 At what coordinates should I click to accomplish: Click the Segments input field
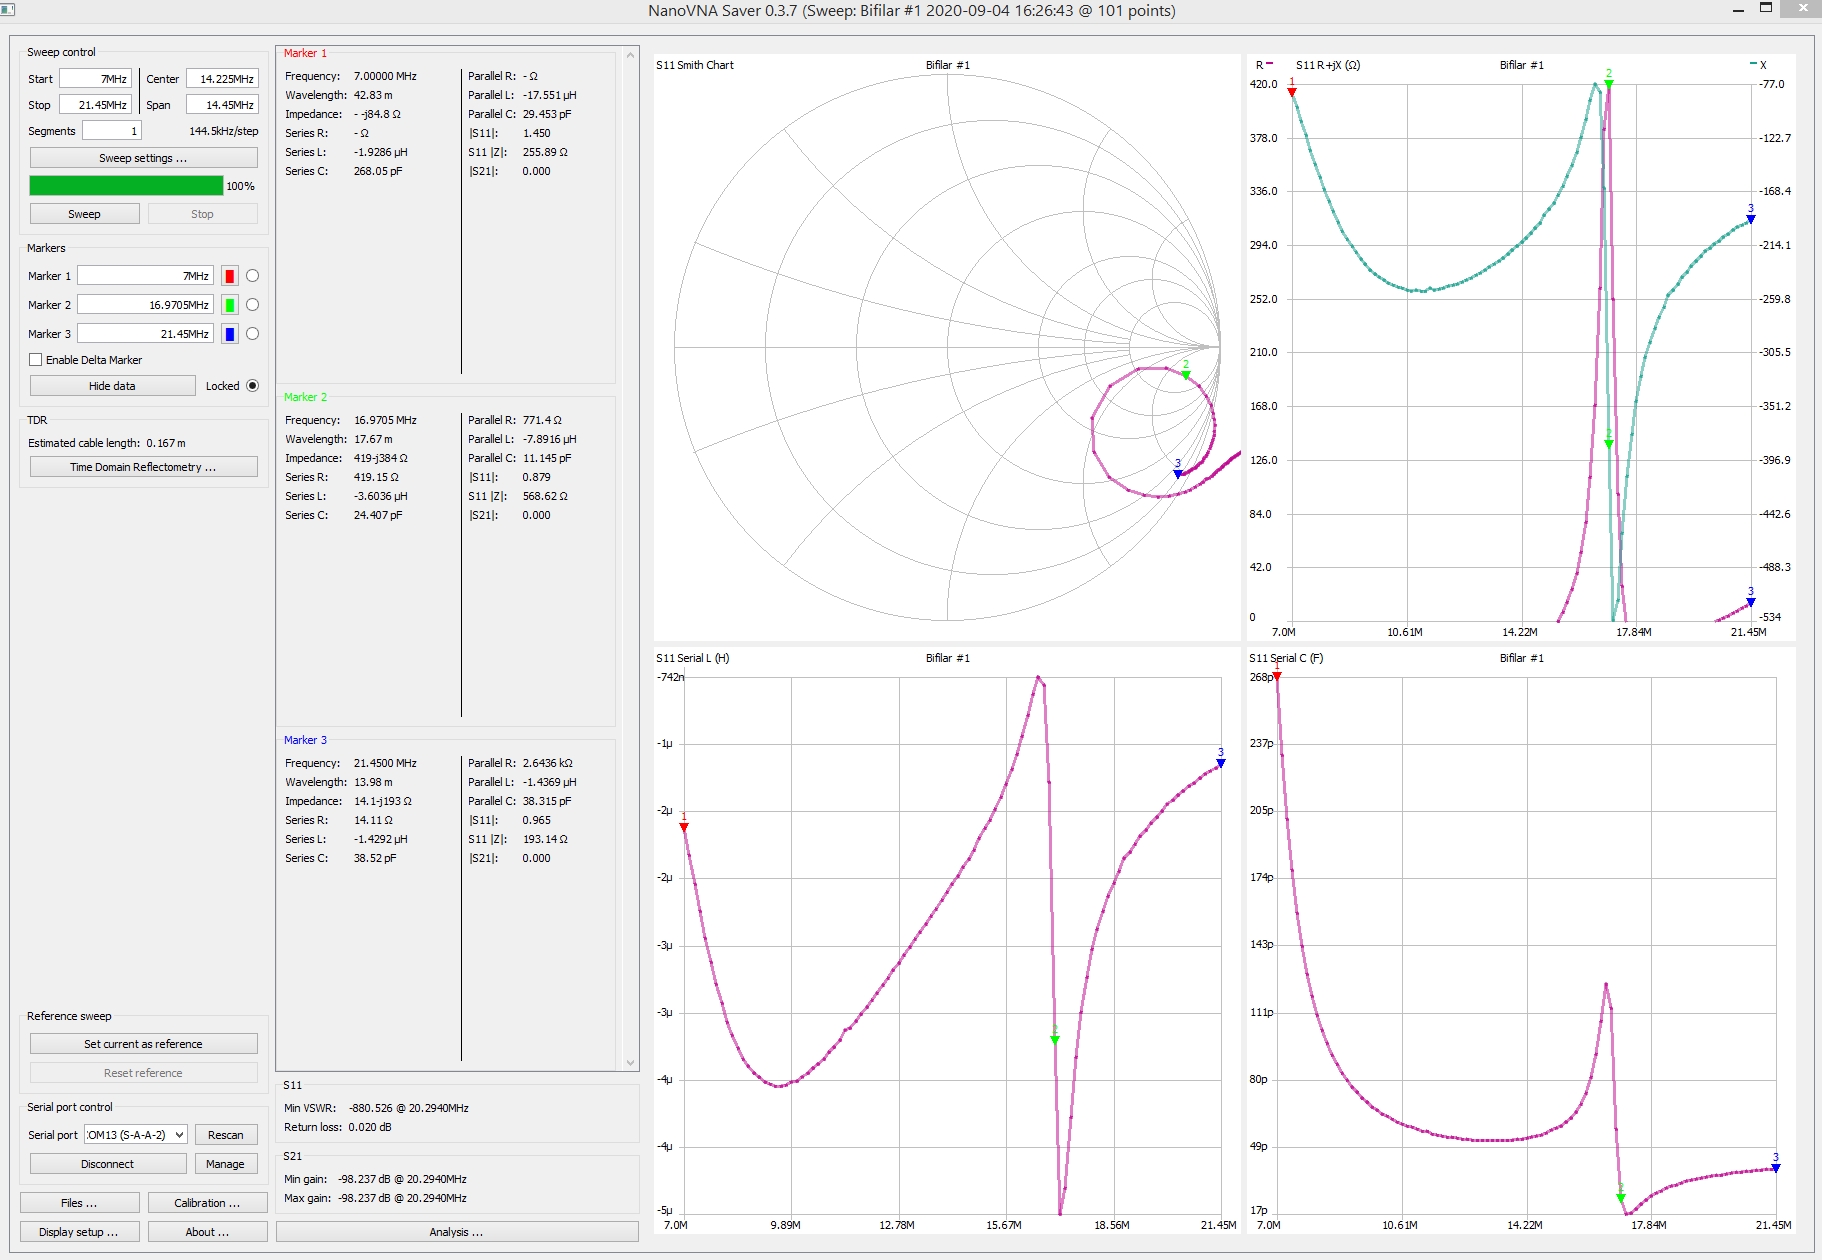click(111, 131)
